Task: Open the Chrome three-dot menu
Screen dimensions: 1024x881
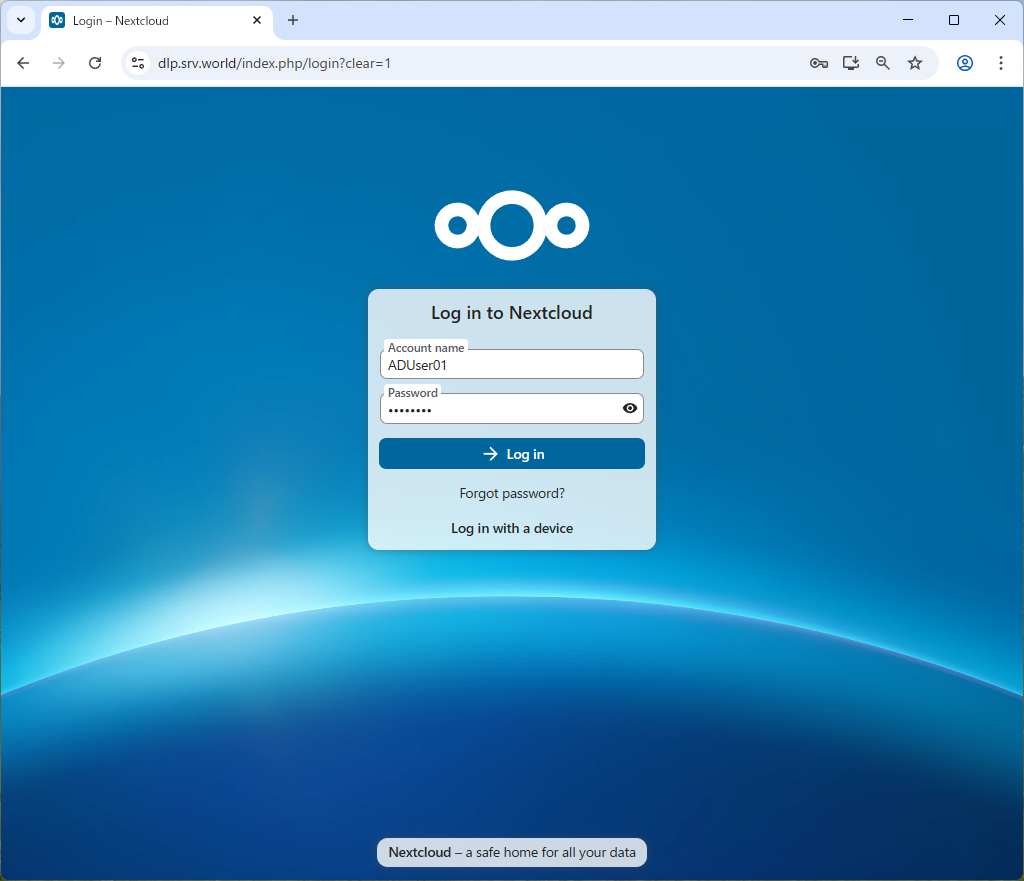Action: 1000,63
